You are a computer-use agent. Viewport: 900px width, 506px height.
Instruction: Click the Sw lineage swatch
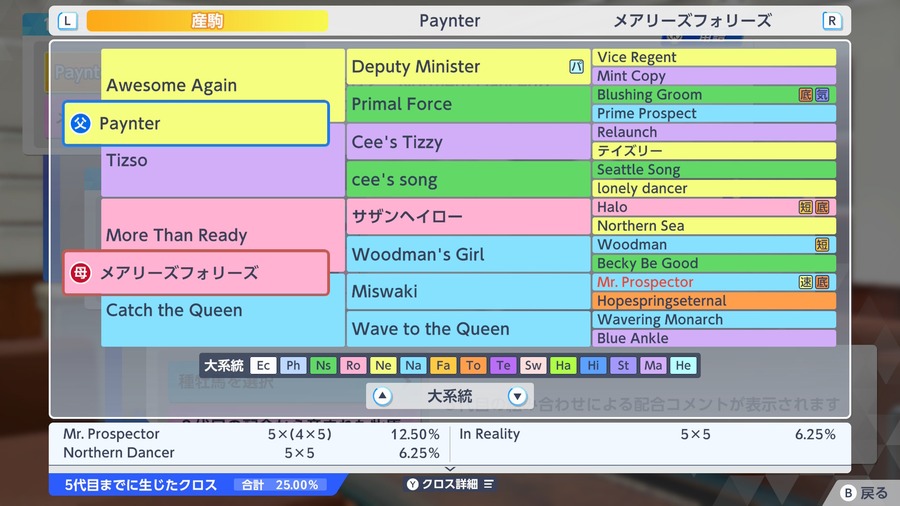pos(533,365)
